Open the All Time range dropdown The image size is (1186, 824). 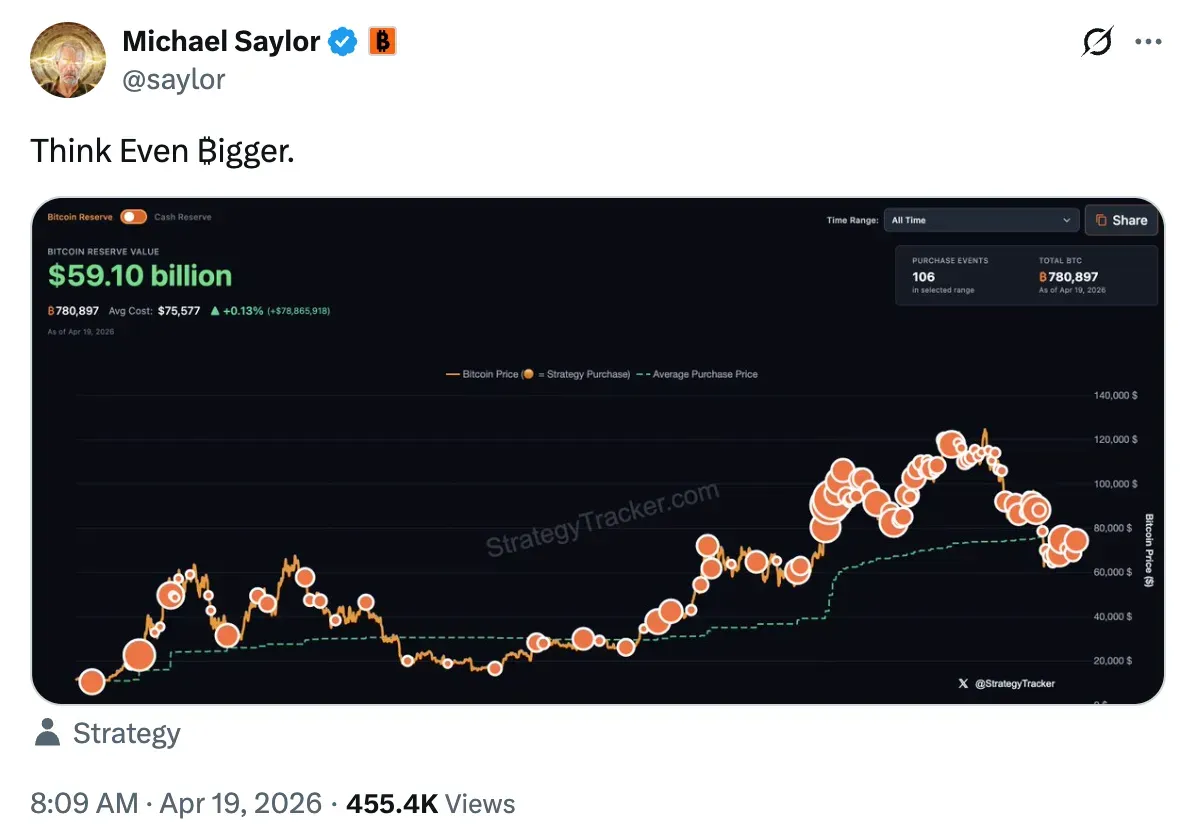coord(980,220)
